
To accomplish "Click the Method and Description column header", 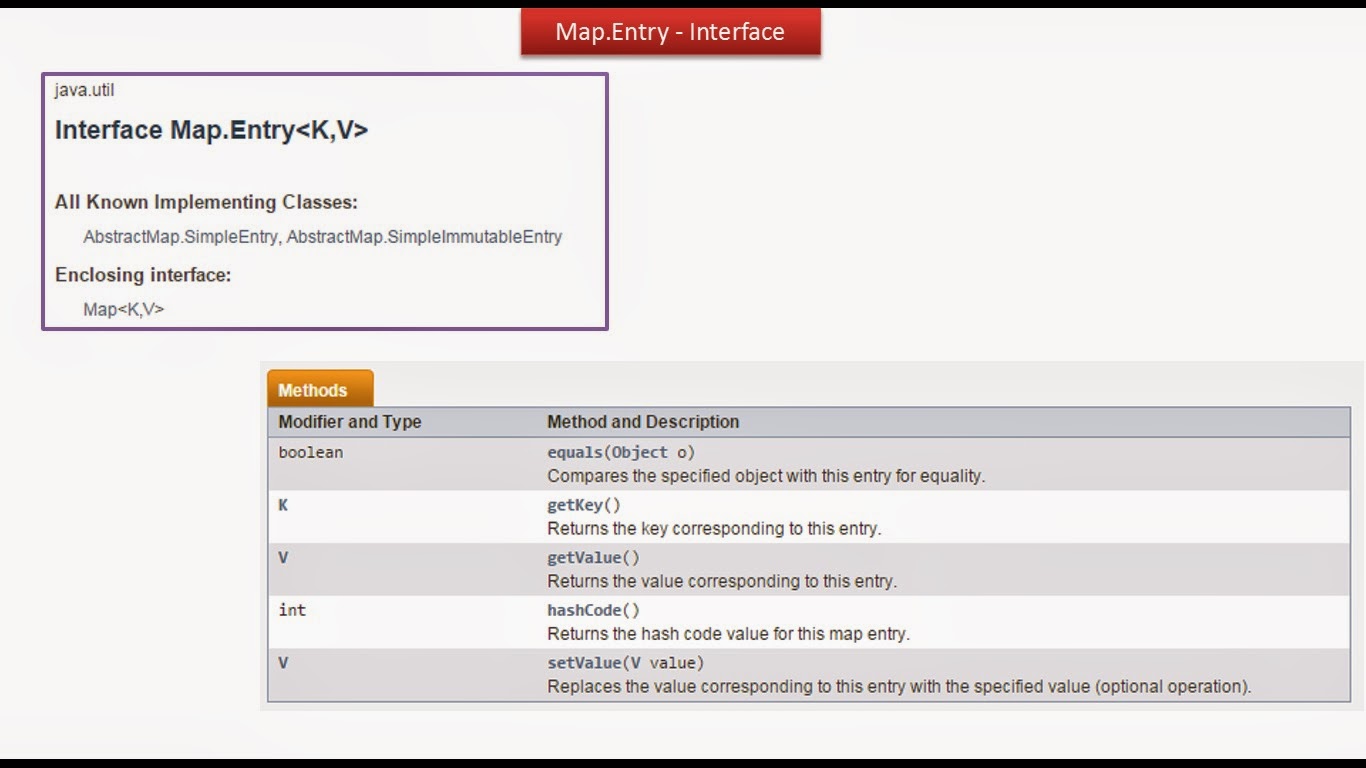I will click(x=641, y=421).
